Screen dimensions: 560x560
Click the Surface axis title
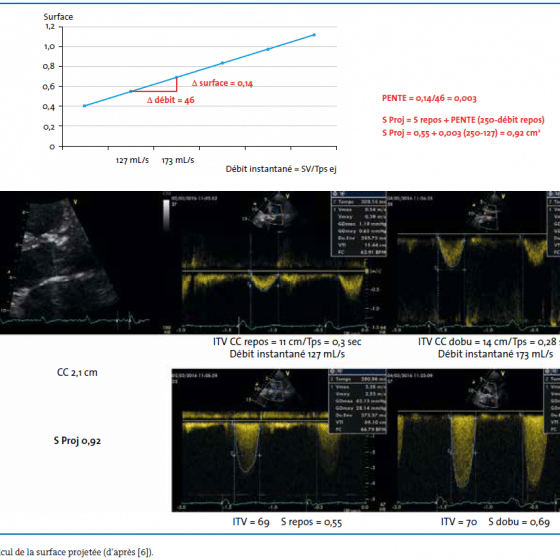58,17
